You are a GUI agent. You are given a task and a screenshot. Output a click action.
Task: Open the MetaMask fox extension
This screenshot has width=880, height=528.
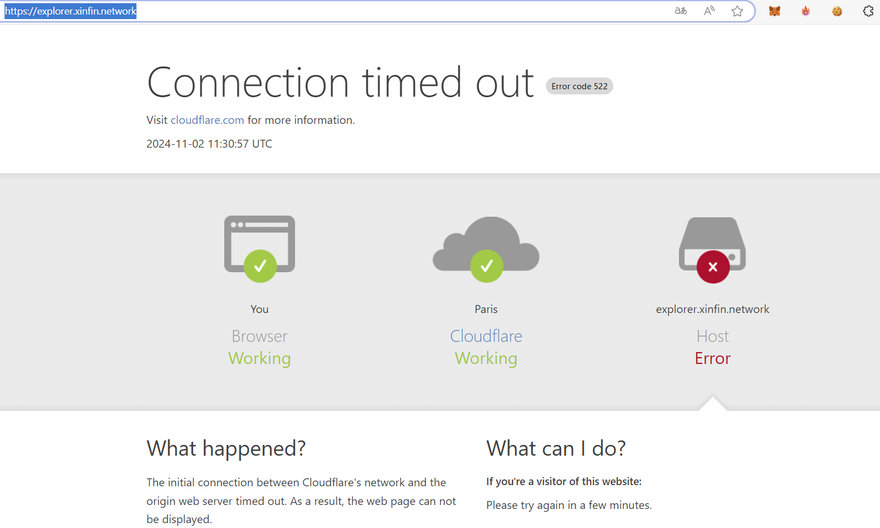point(774,11)
